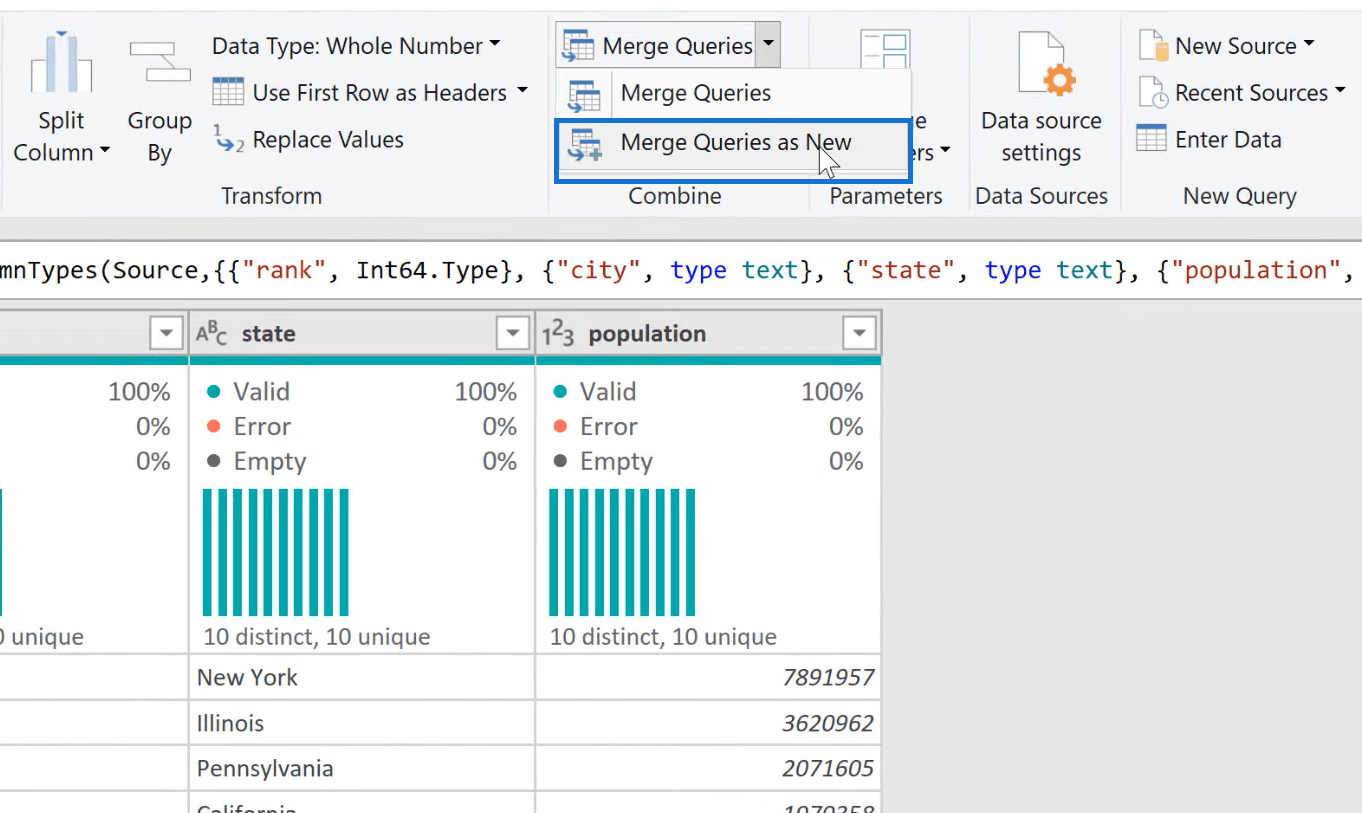Select the state column header

[x=361, y=334]
